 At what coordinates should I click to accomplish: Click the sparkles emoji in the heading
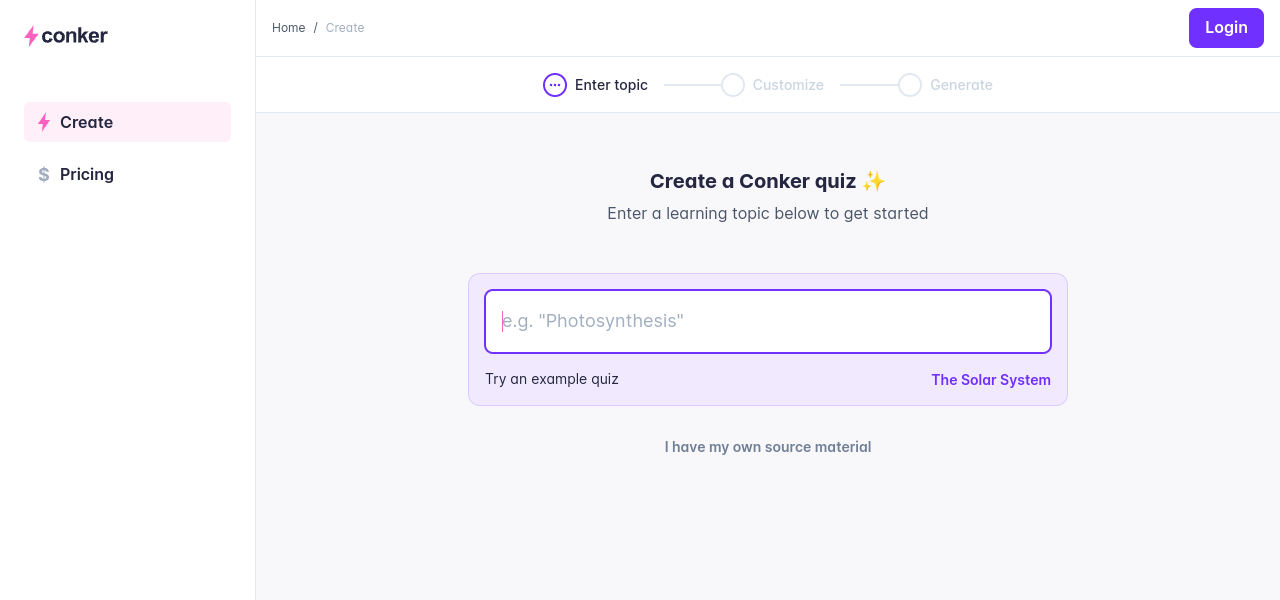point(874,181)
